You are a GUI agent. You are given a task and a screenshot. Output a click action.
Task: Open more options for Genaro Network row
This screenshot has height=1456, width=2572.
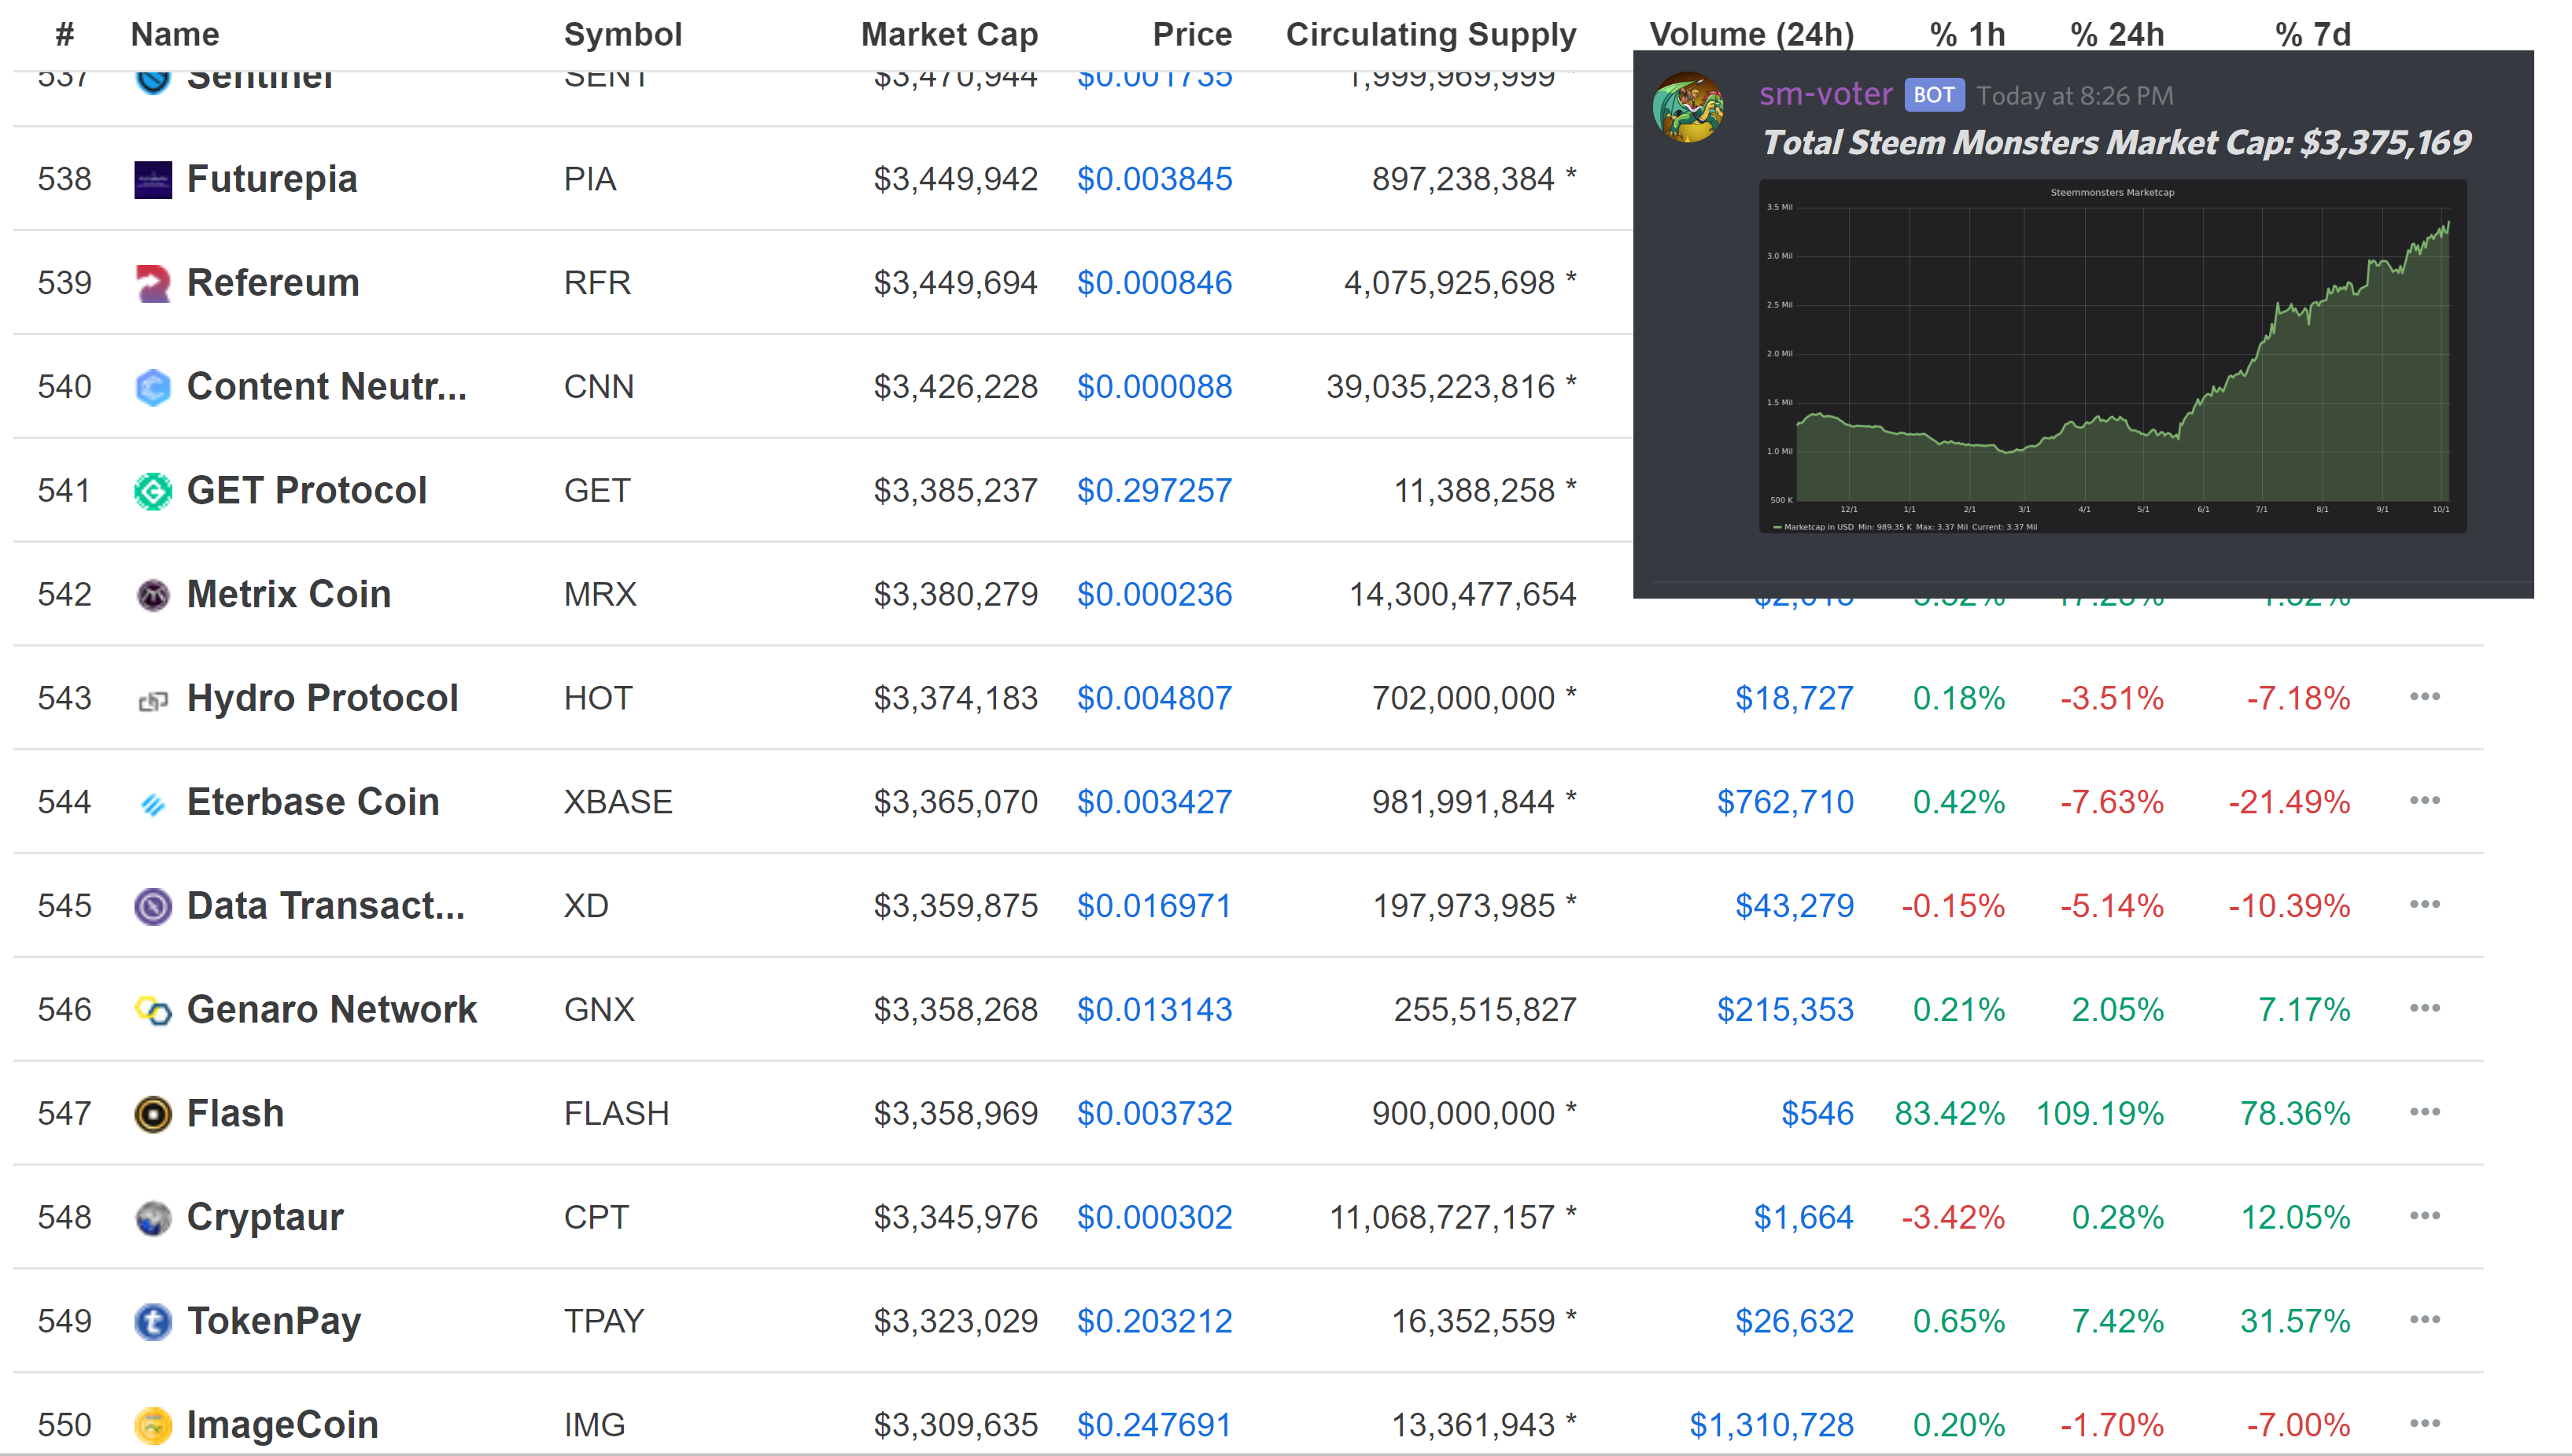click(x=2425, y=1008)
